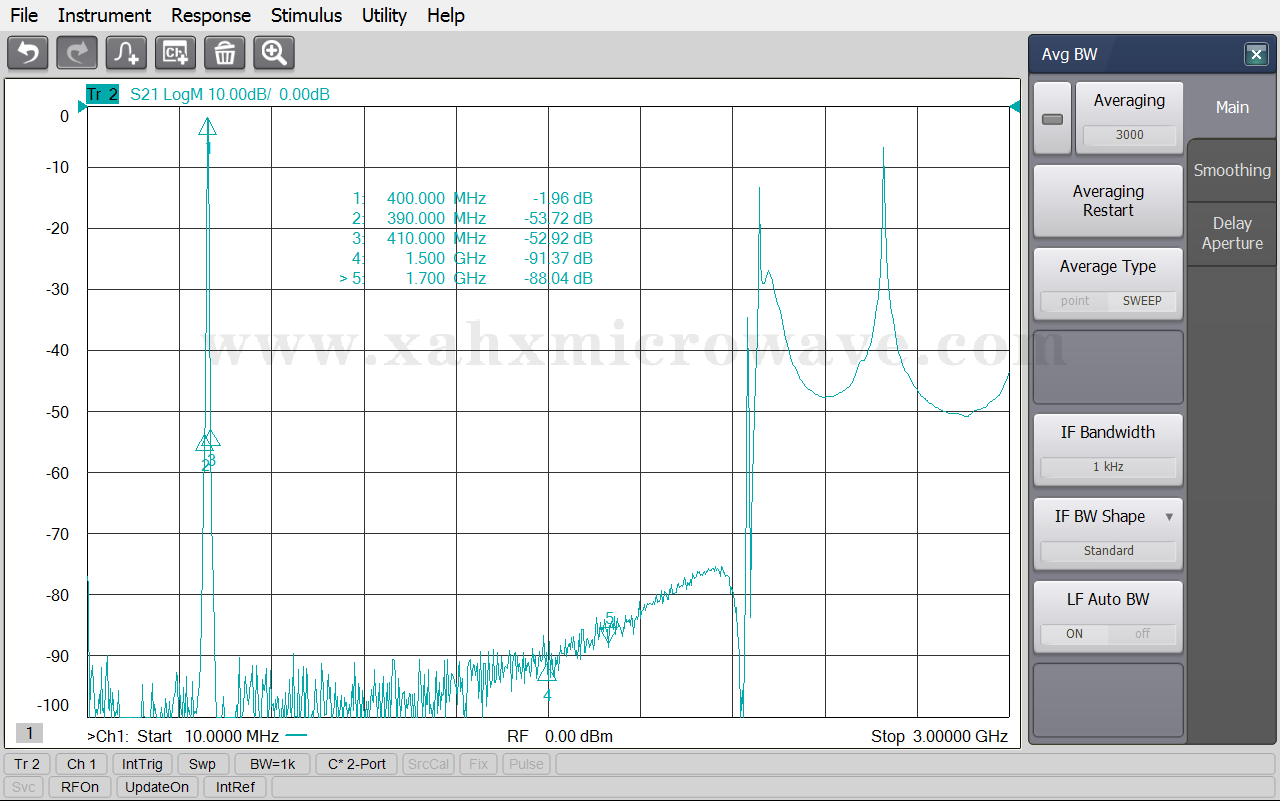This screenshot has height=801, width=1280.
Task: Click the Add Trace toolbar icon
Action: [126, 53]
